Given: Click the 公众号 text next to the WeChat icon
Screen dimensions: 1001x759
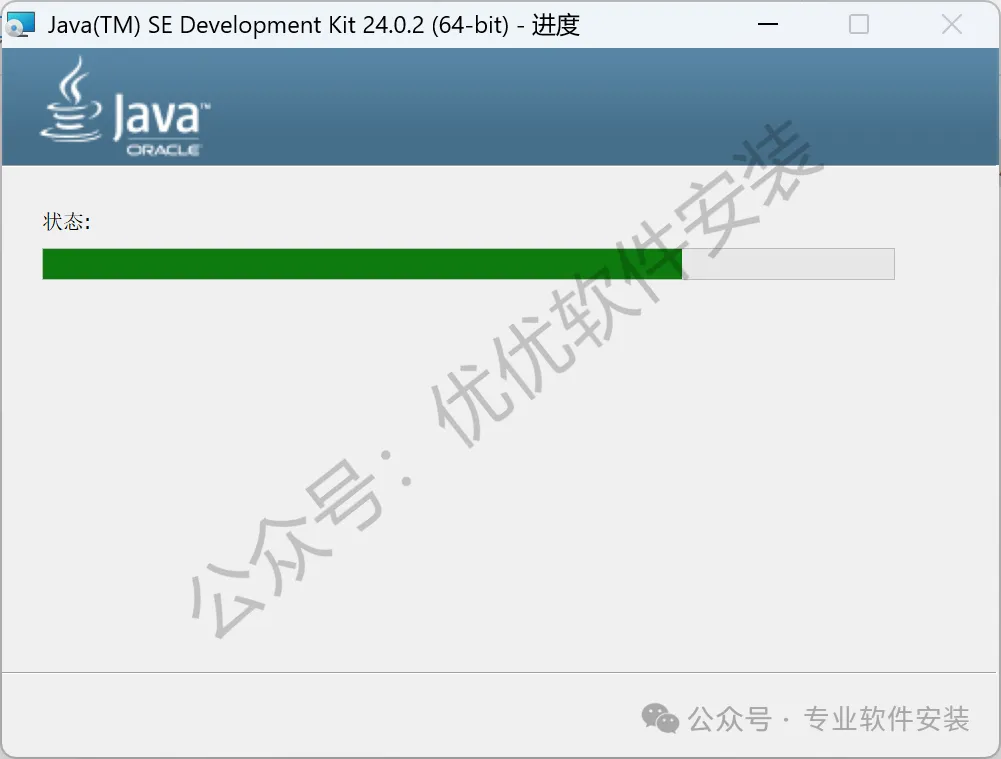Looking at the screenshot, I should 730,719.
